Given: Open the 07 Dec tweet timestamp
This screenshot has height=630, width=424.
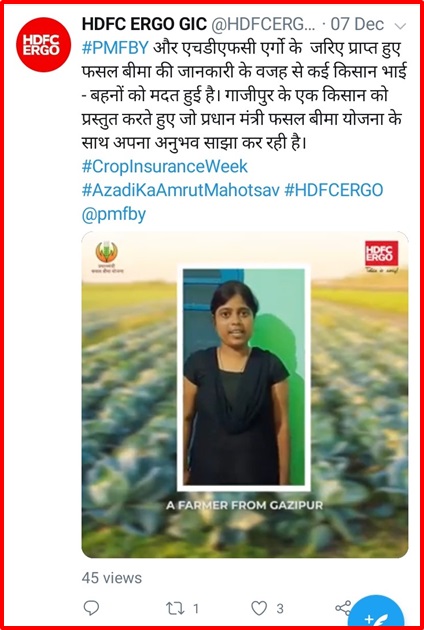Looking at the screenshot, I should (357, 25).
